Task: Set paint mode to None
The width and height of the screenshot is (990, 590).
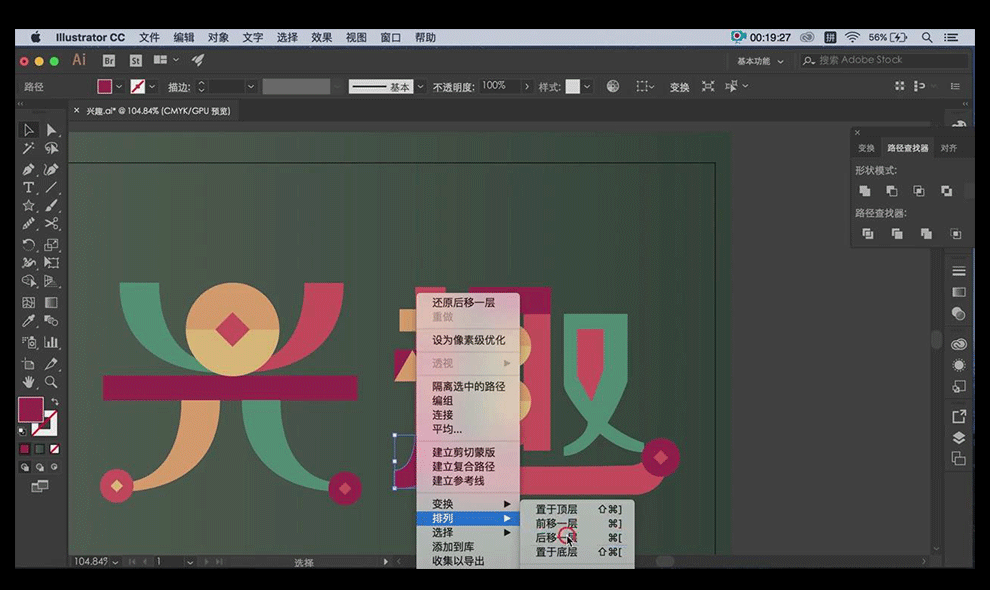Action: pos(54,449)
